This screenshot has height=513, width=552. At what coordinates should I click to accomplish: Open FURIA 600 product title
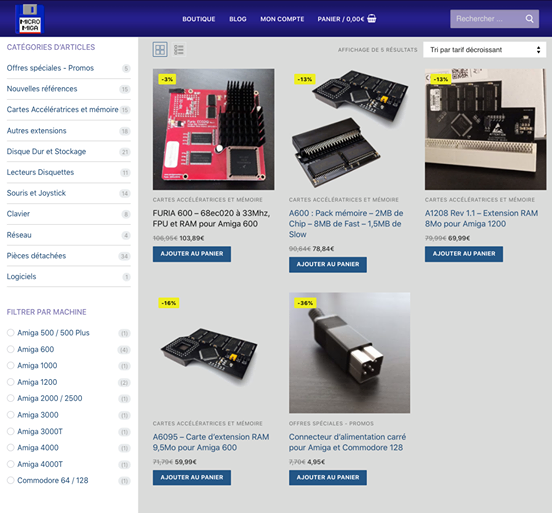click(x=211, y=218)
